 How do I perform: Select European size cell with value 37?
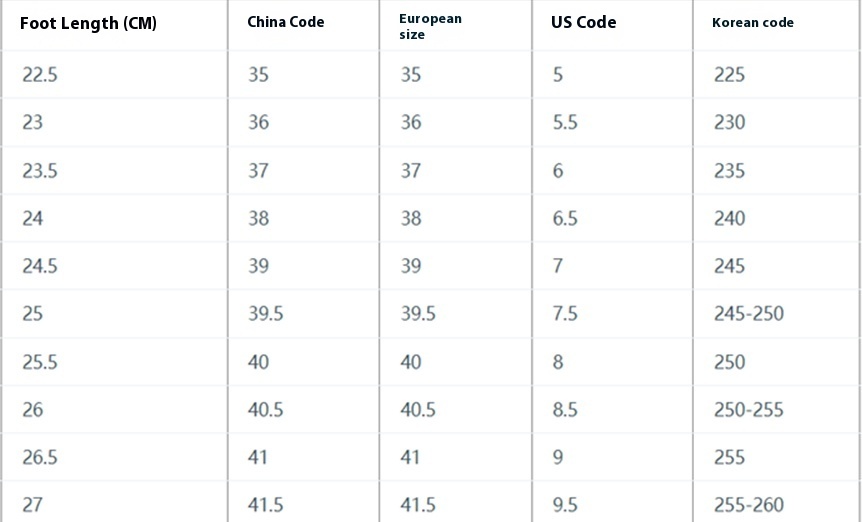[411, 171]
